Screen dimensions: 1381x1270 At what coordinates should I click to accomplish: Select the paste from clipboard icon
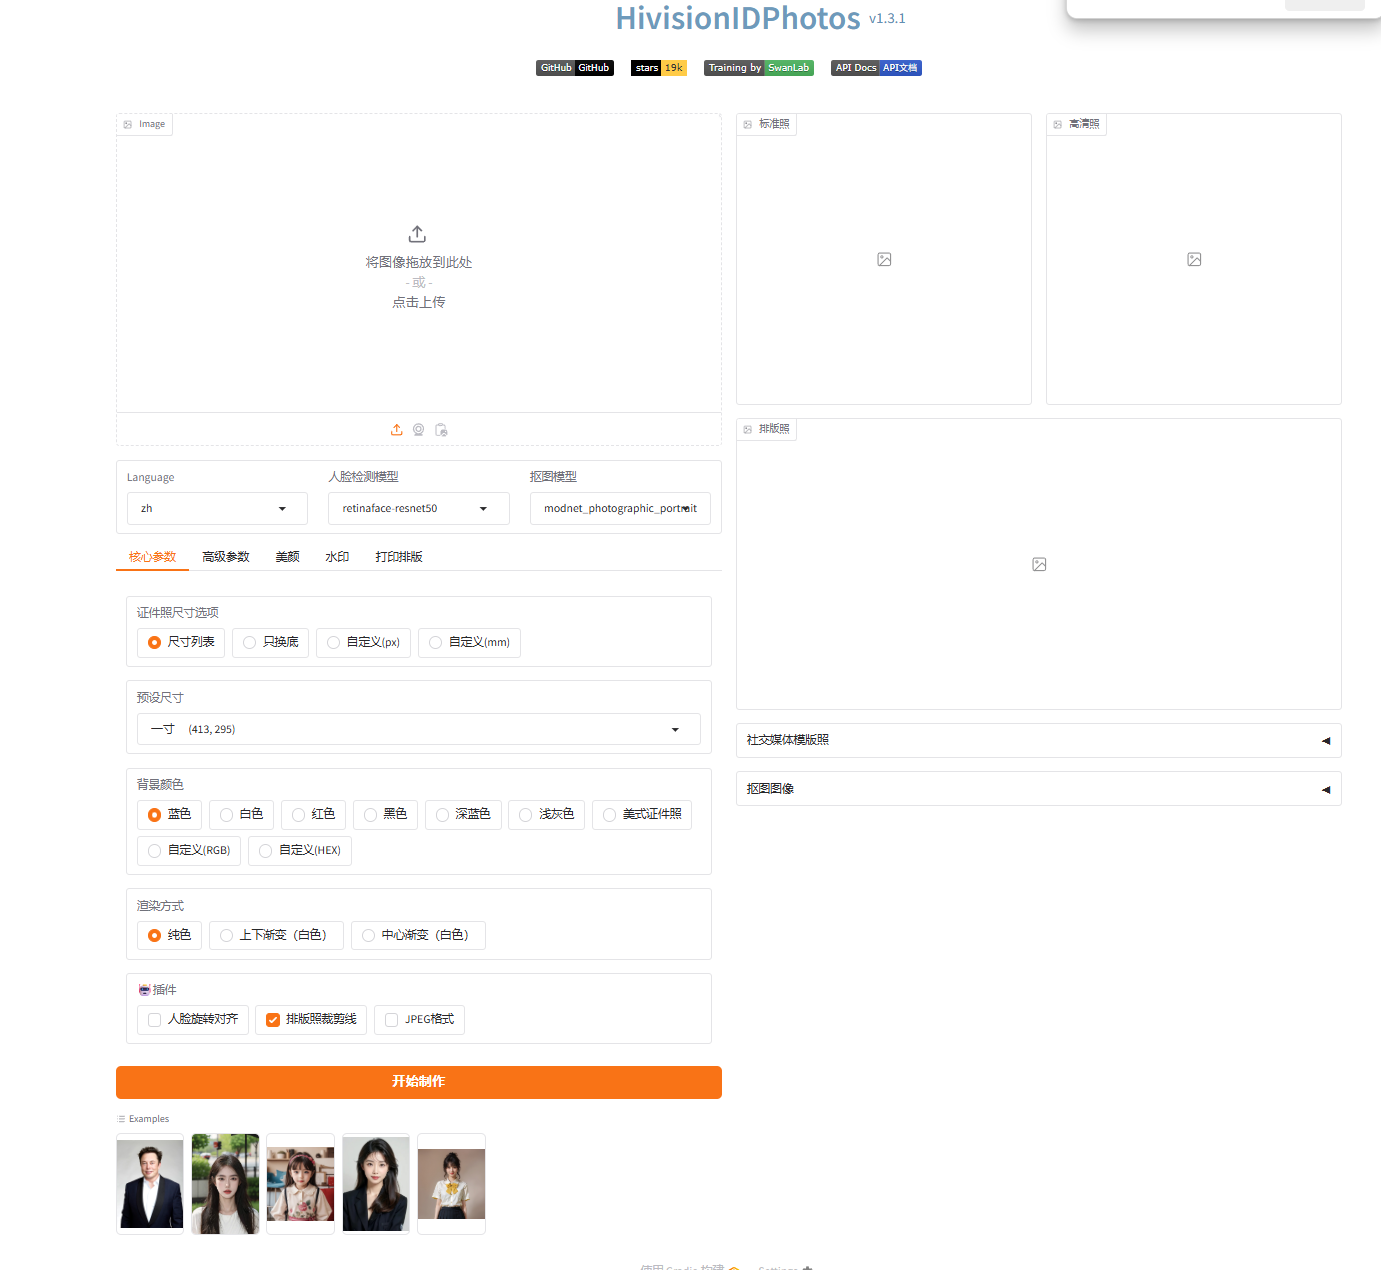pyautogui.click(x=441, y=430)
